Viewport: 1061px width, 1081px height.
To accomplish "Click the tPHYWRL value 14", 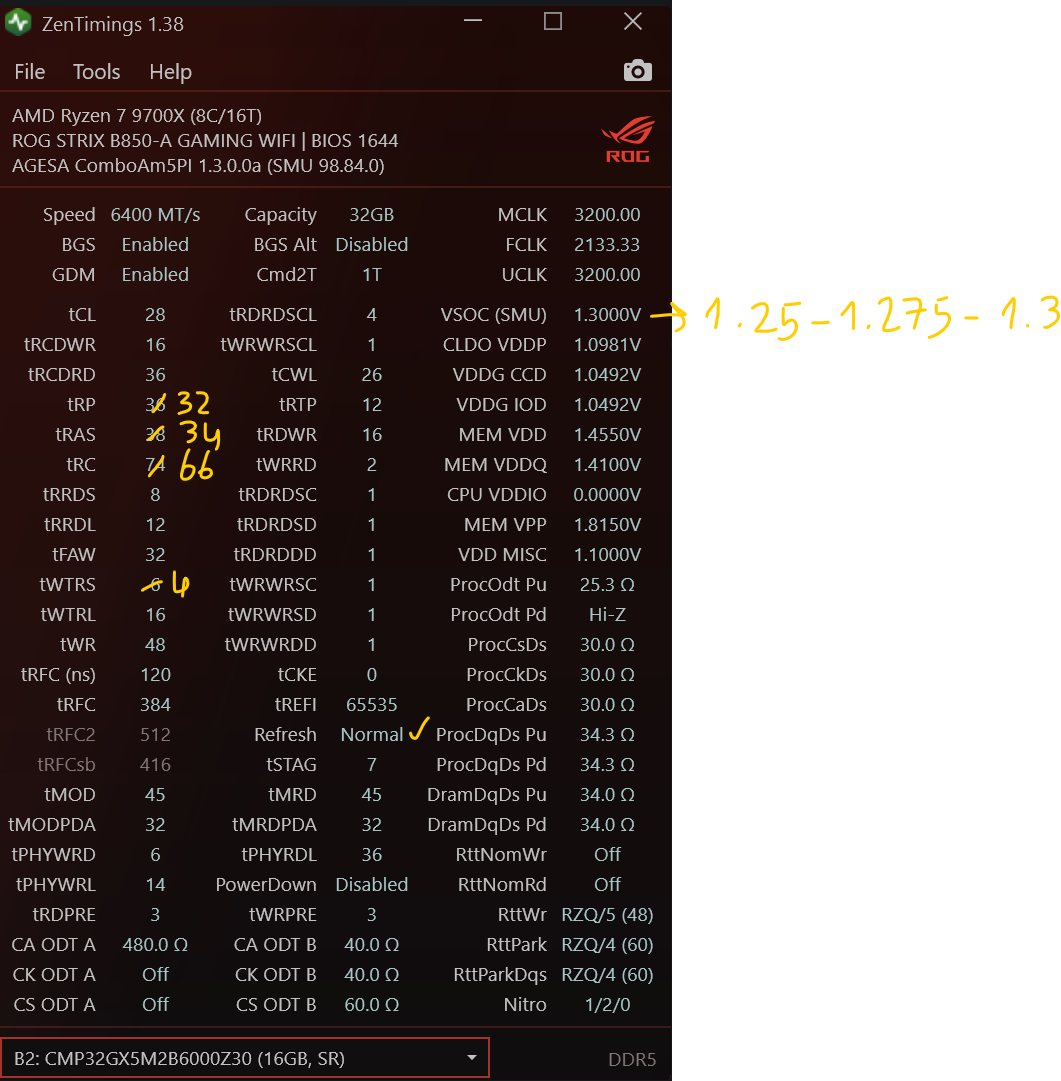I will tap(155, 885).
